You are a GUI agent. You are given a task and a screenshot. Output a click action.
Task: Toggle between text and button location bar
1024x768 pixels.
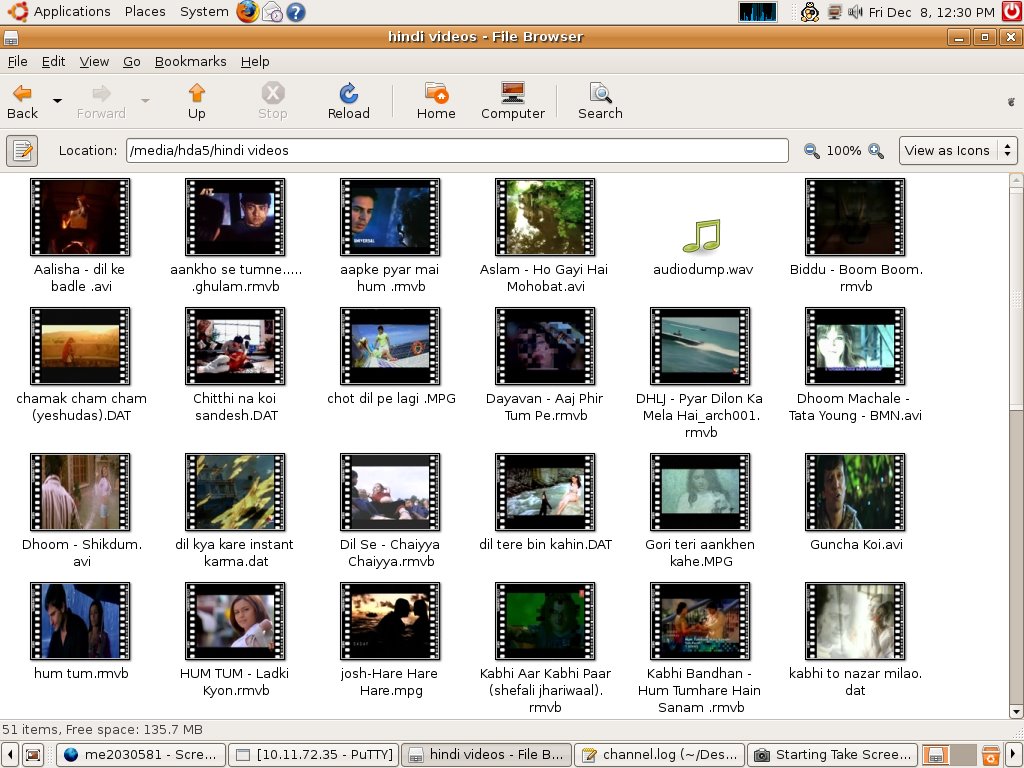pos(22,151)
